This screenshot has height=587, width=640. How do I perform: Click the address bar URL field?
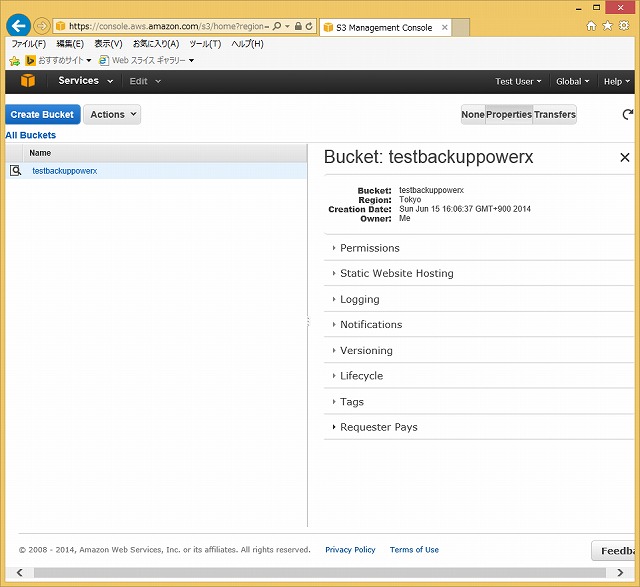click(x=168, y=26)
